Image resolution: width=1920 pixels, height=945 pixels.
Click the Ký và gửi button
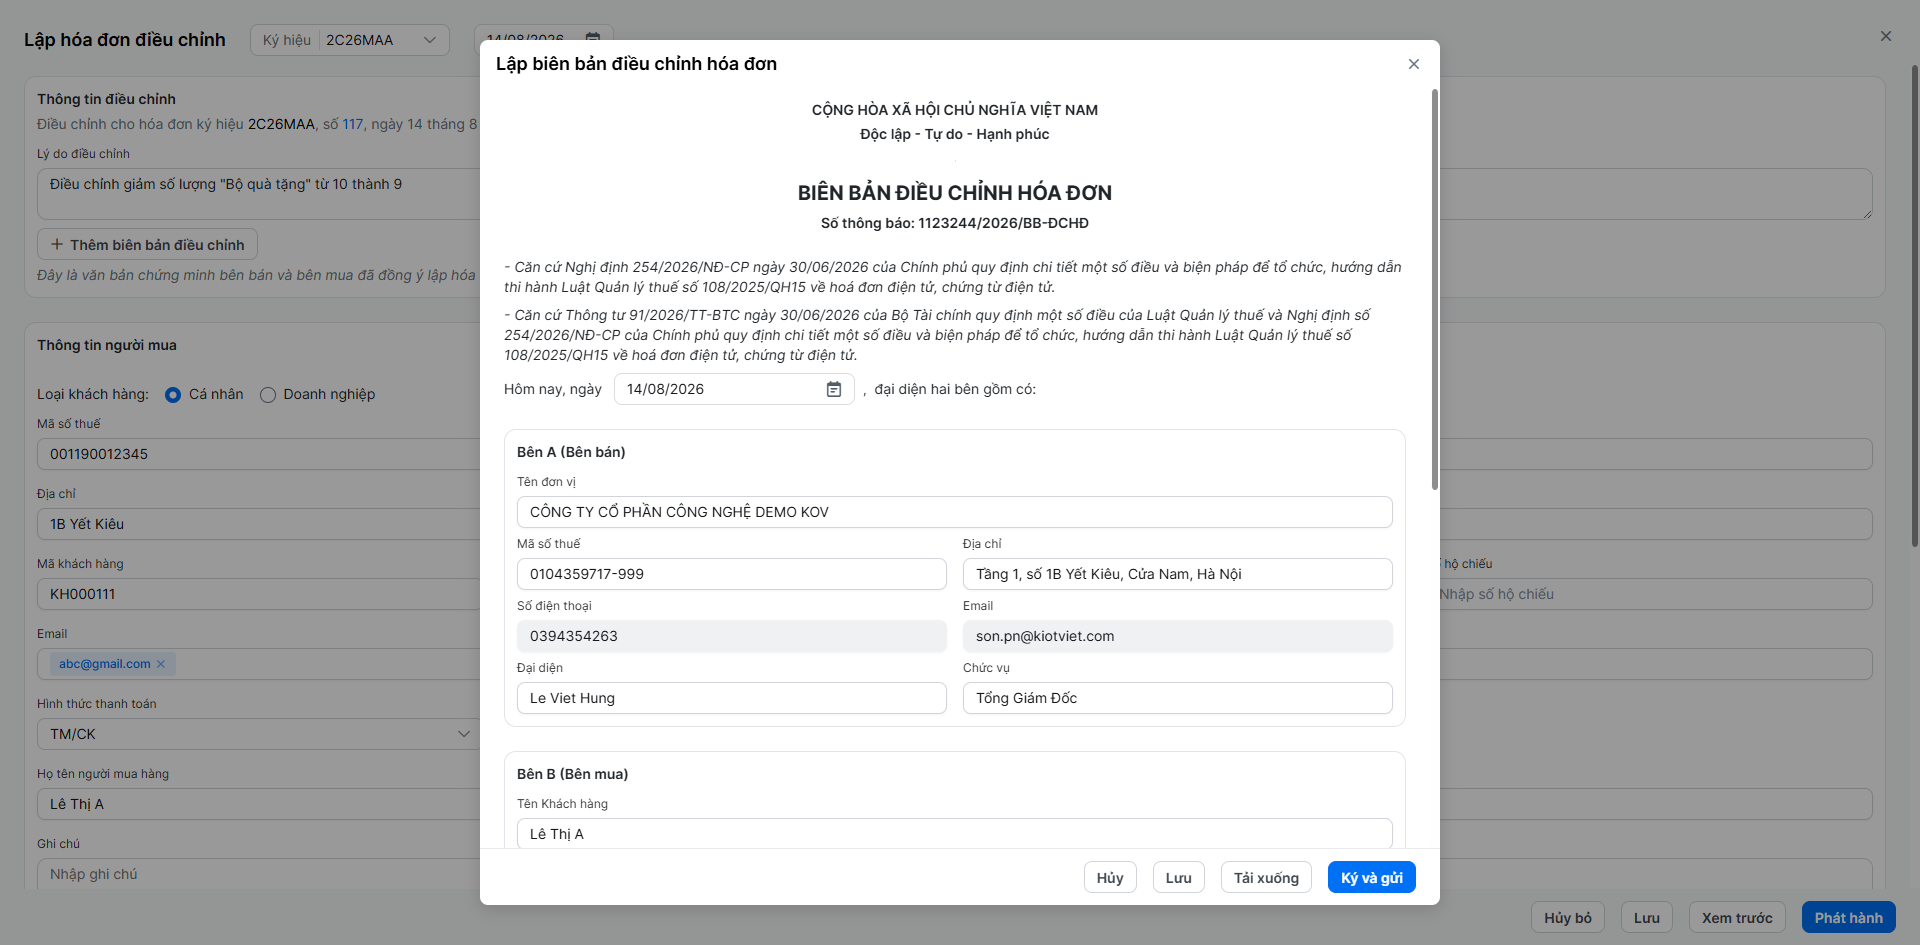pos(1371,877)
